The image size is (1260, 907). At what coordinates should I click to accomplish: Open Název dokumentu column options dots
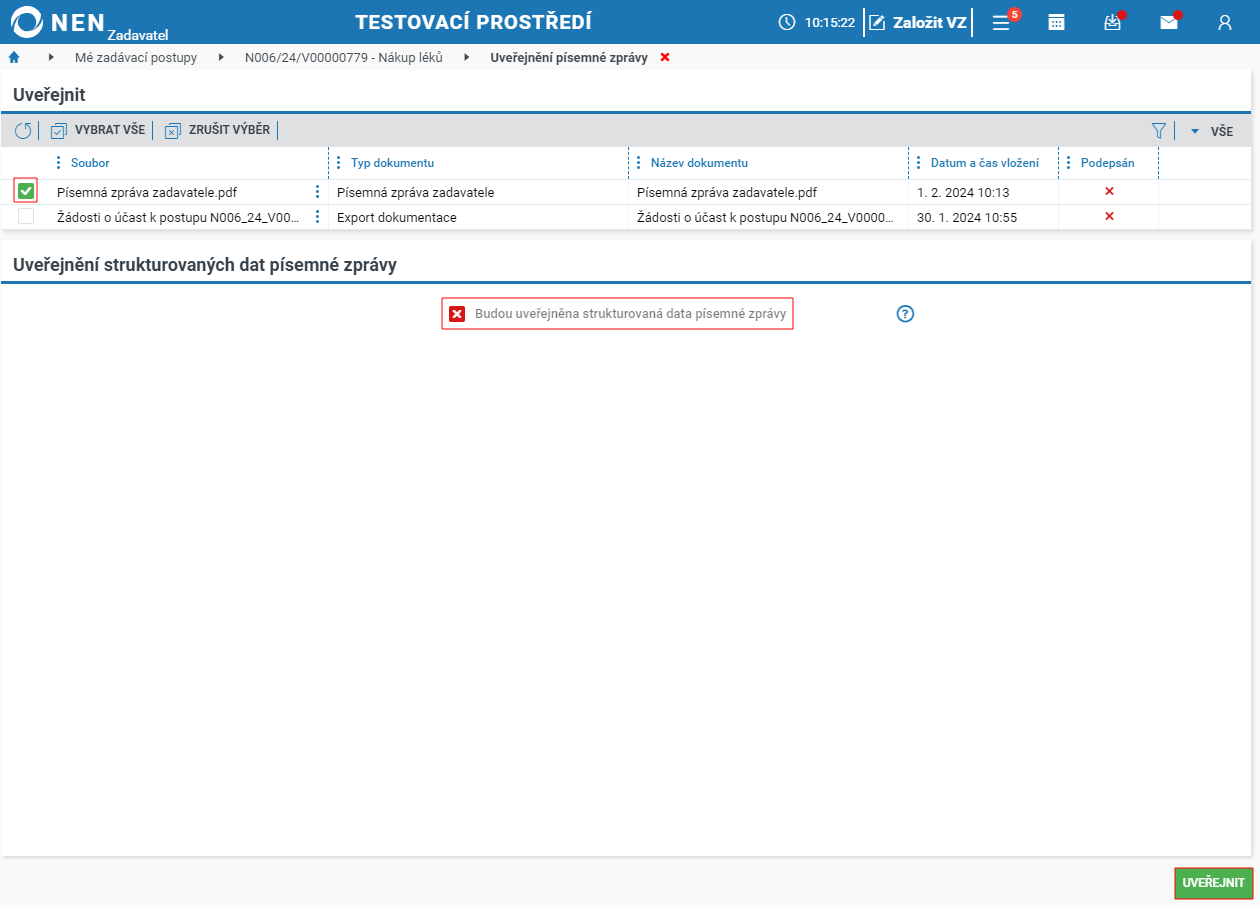tap(638, 163)
